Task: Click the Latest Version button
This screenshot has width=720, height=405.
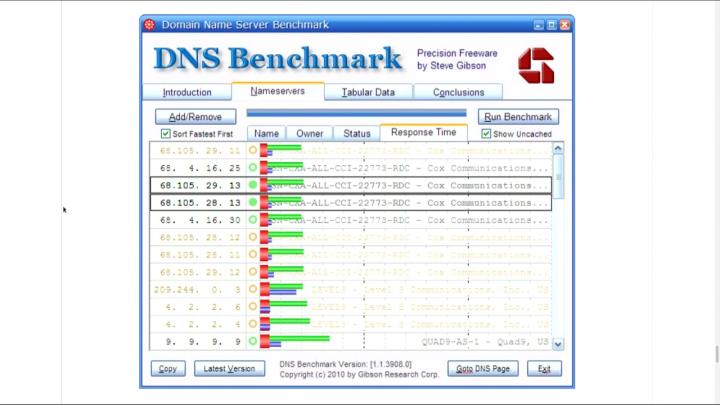Action: (229, 369)
